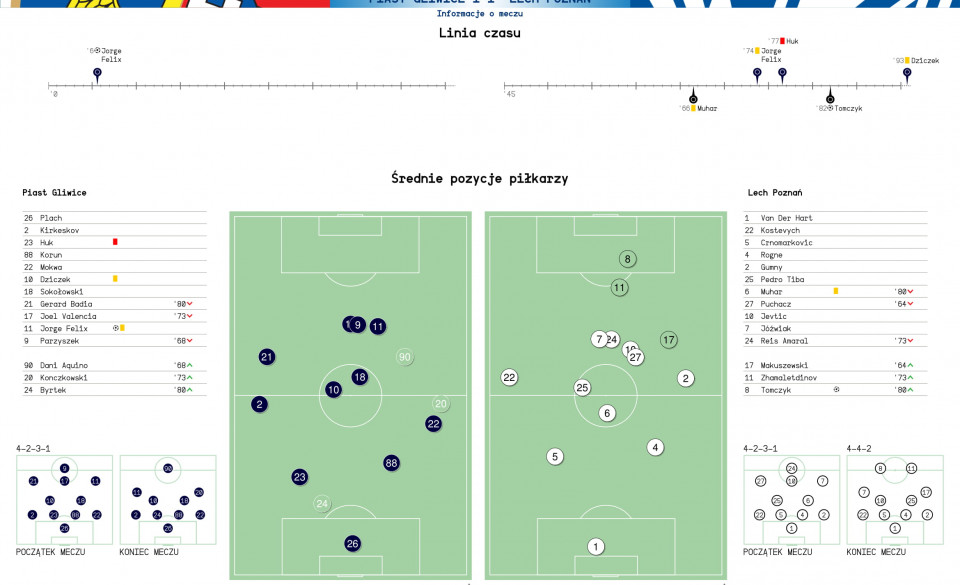960x585 pixels.
Task: Click substitution-in arrow next to Dani Aquino
Action: [190, 365]
